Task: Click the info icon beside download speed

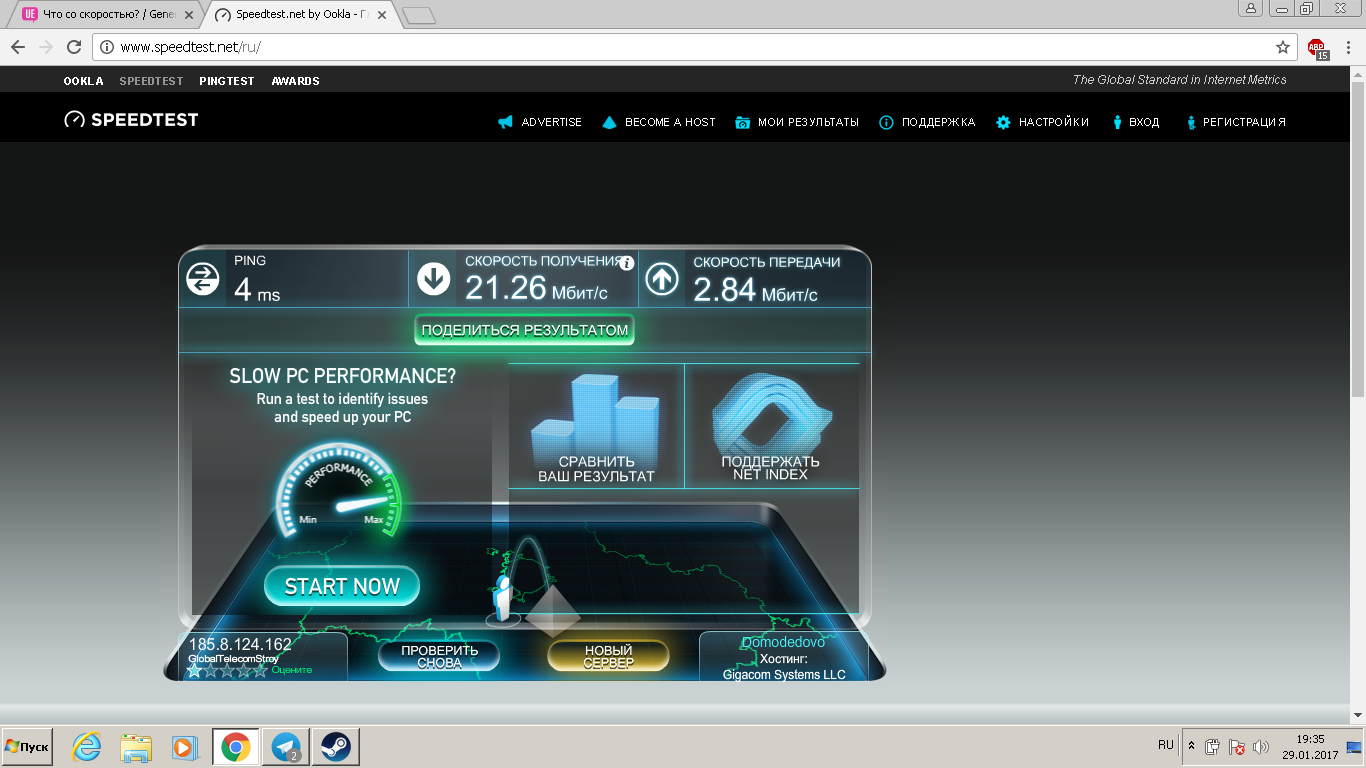Action: coord(626,263)
